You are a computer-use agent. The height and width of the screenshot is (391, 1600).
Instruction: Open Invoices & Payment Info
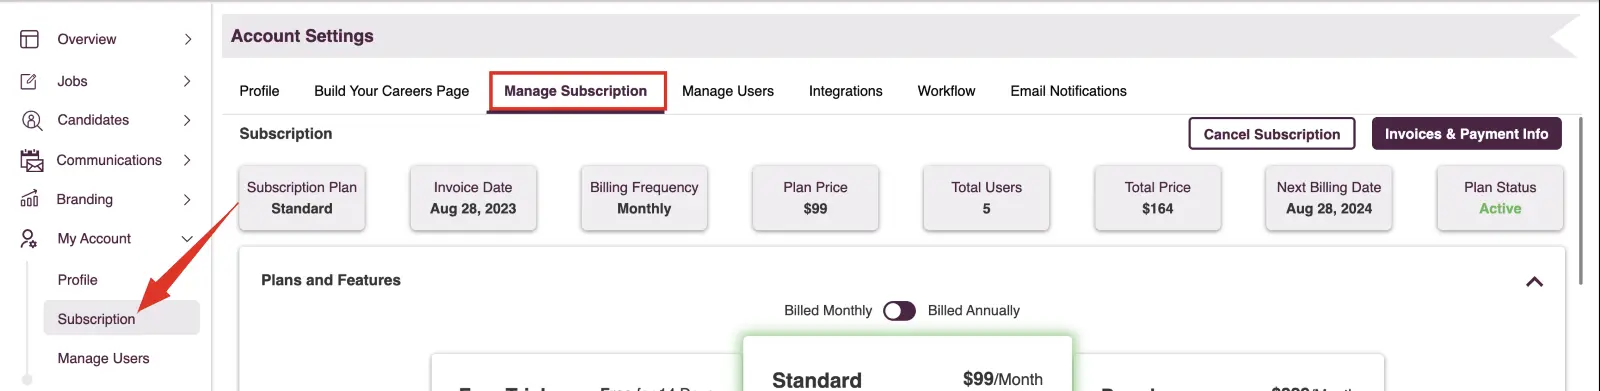1466,134
